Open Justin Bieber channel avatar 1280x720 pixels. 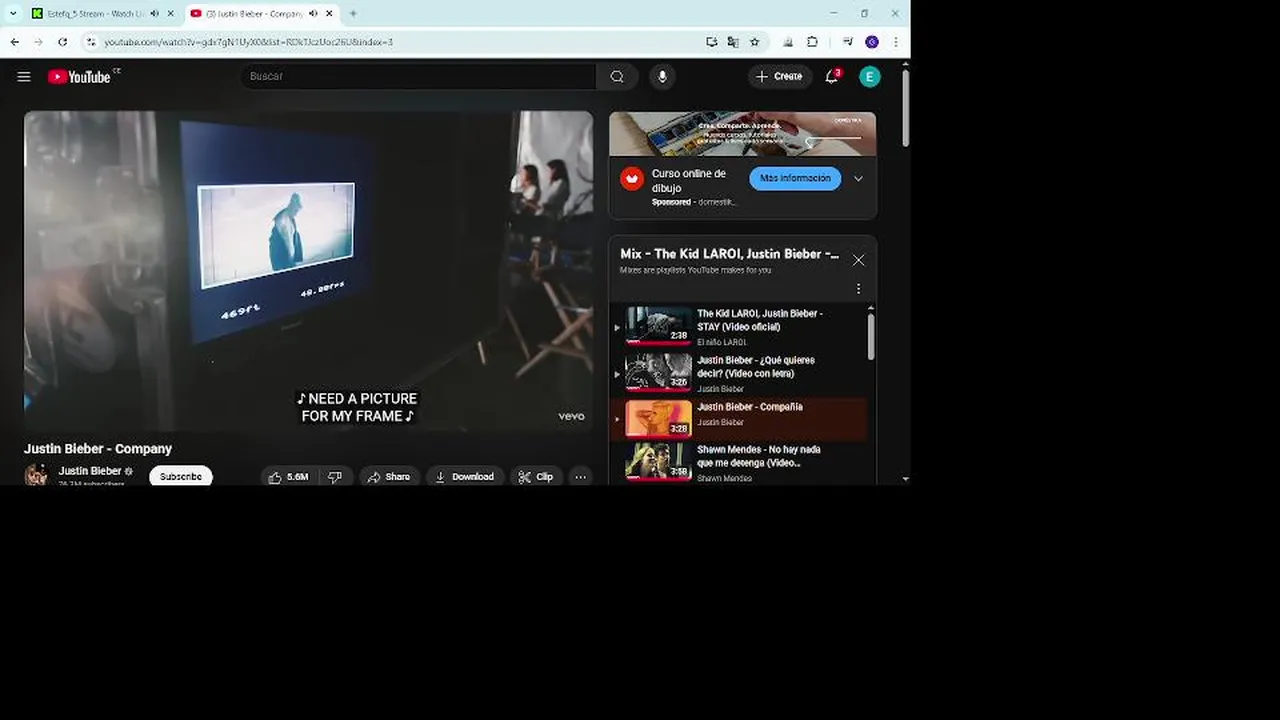tap(37, 475)
